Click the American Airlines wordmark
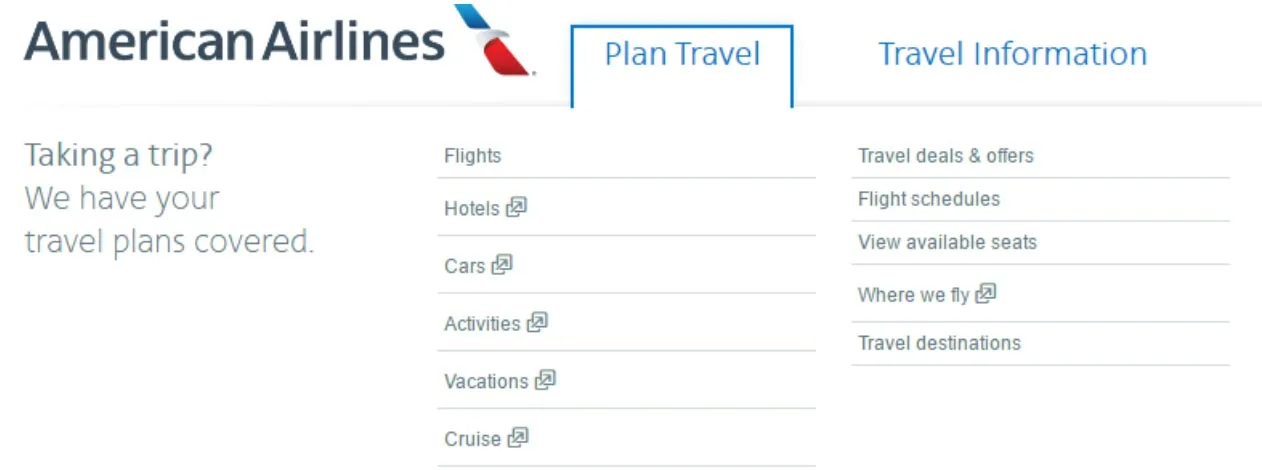 coord(234,42)
